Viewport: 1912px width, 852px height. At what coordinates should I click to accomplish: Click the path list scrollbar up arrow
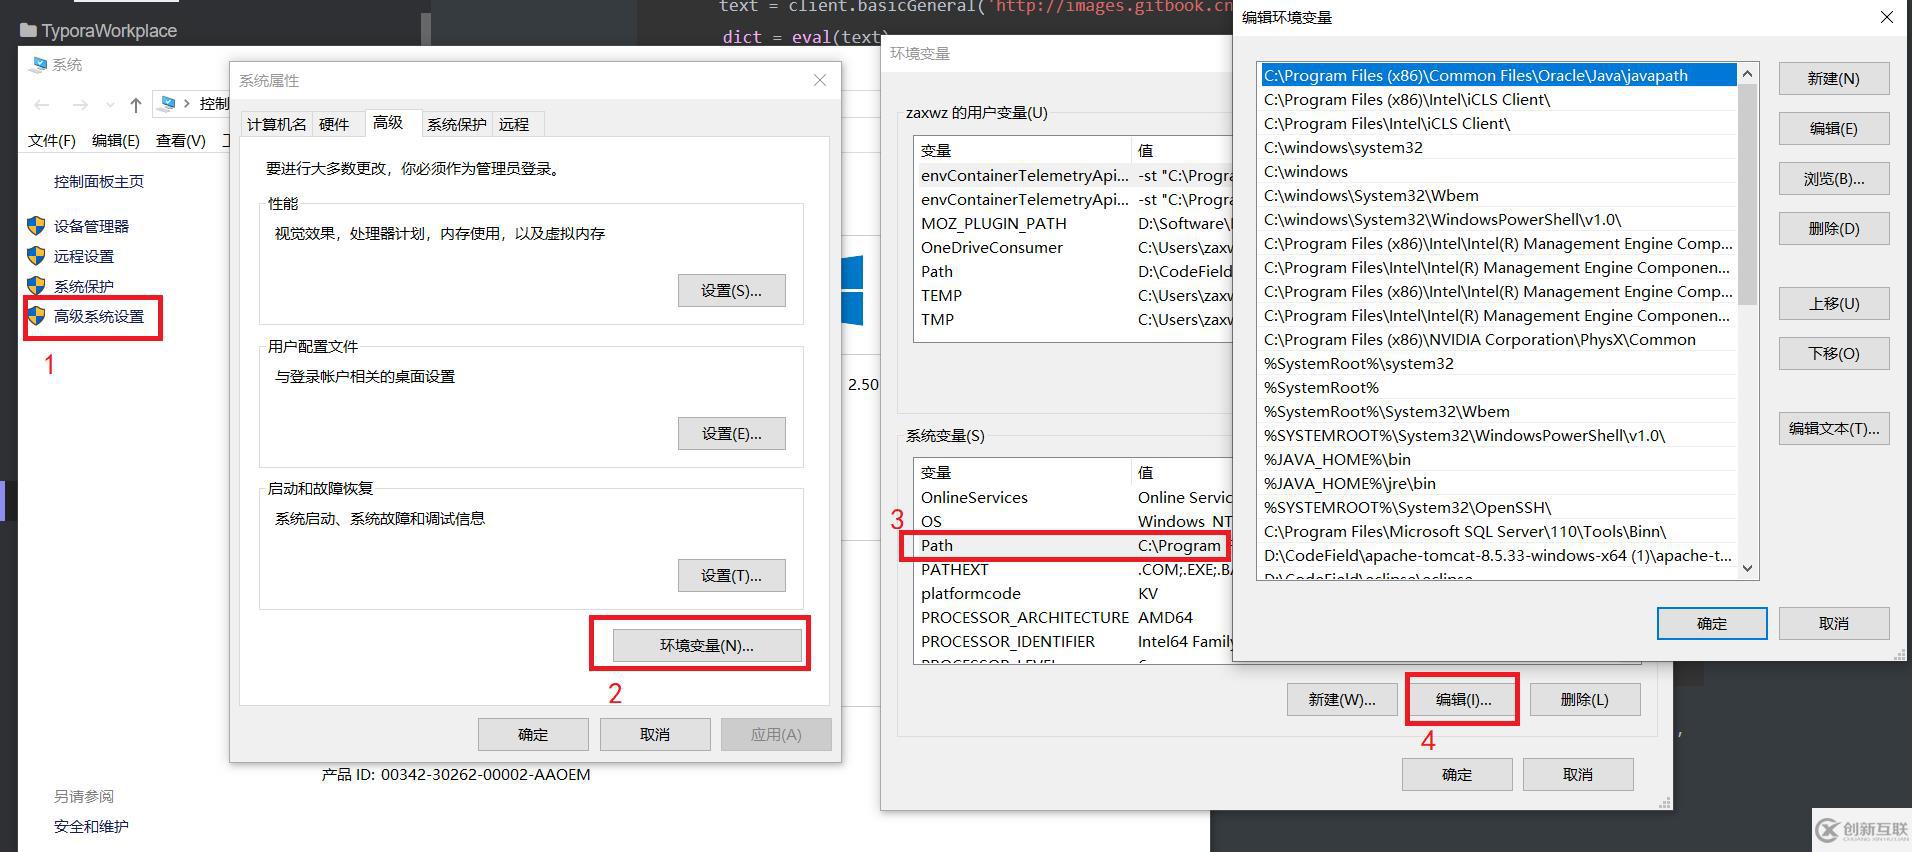tap(1748, 74)
